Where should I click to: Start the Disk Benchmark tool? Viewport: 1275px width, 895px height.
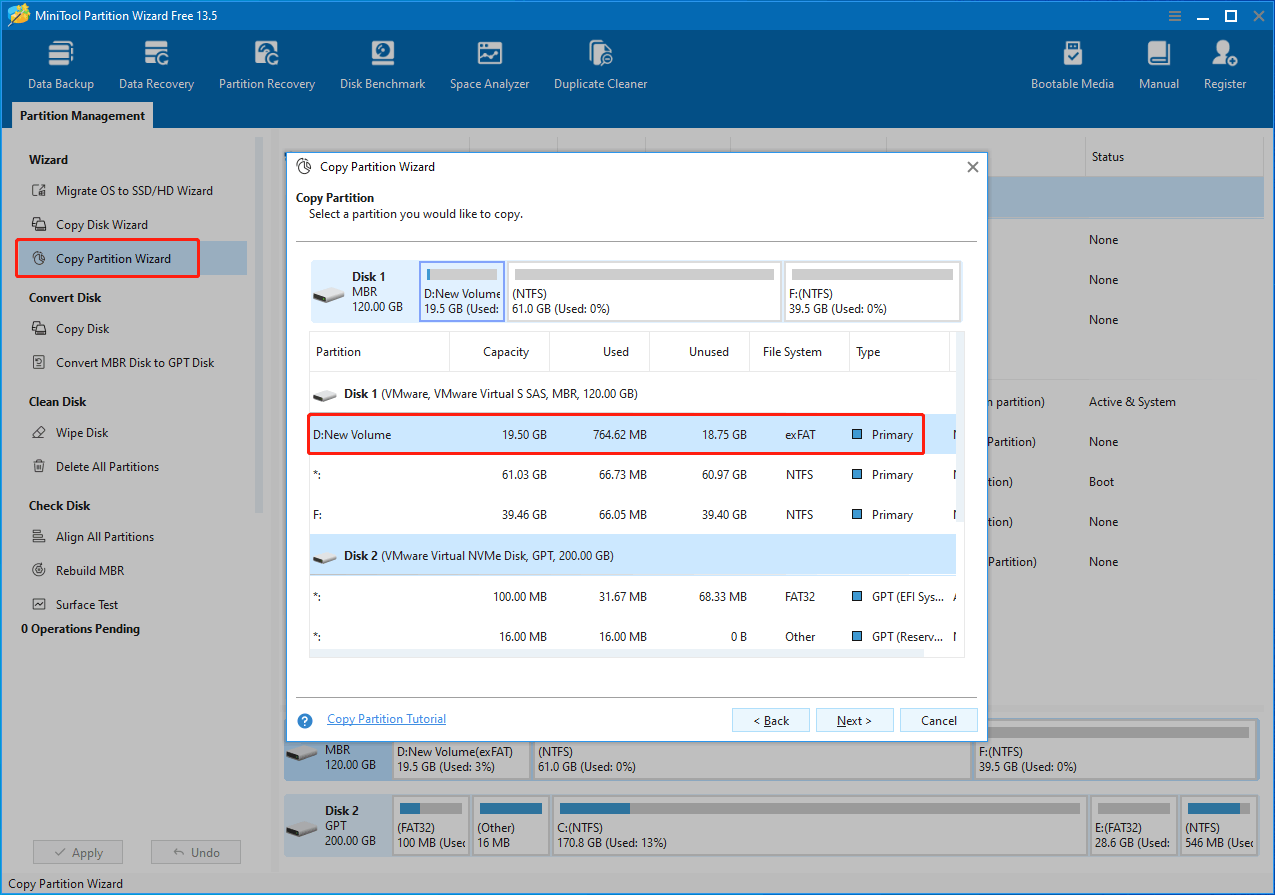coord(382,63)
